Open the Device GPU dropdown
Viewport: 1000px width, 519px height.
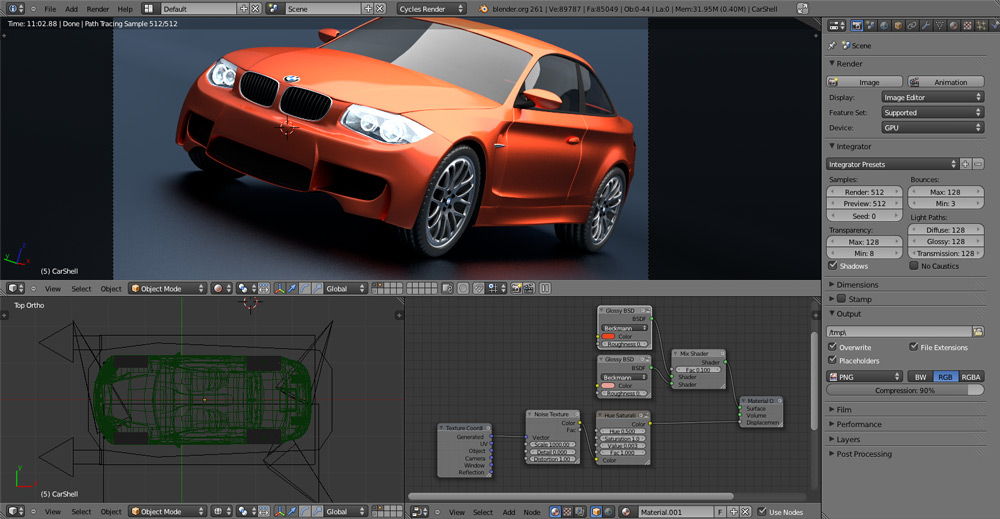[932, 128]
